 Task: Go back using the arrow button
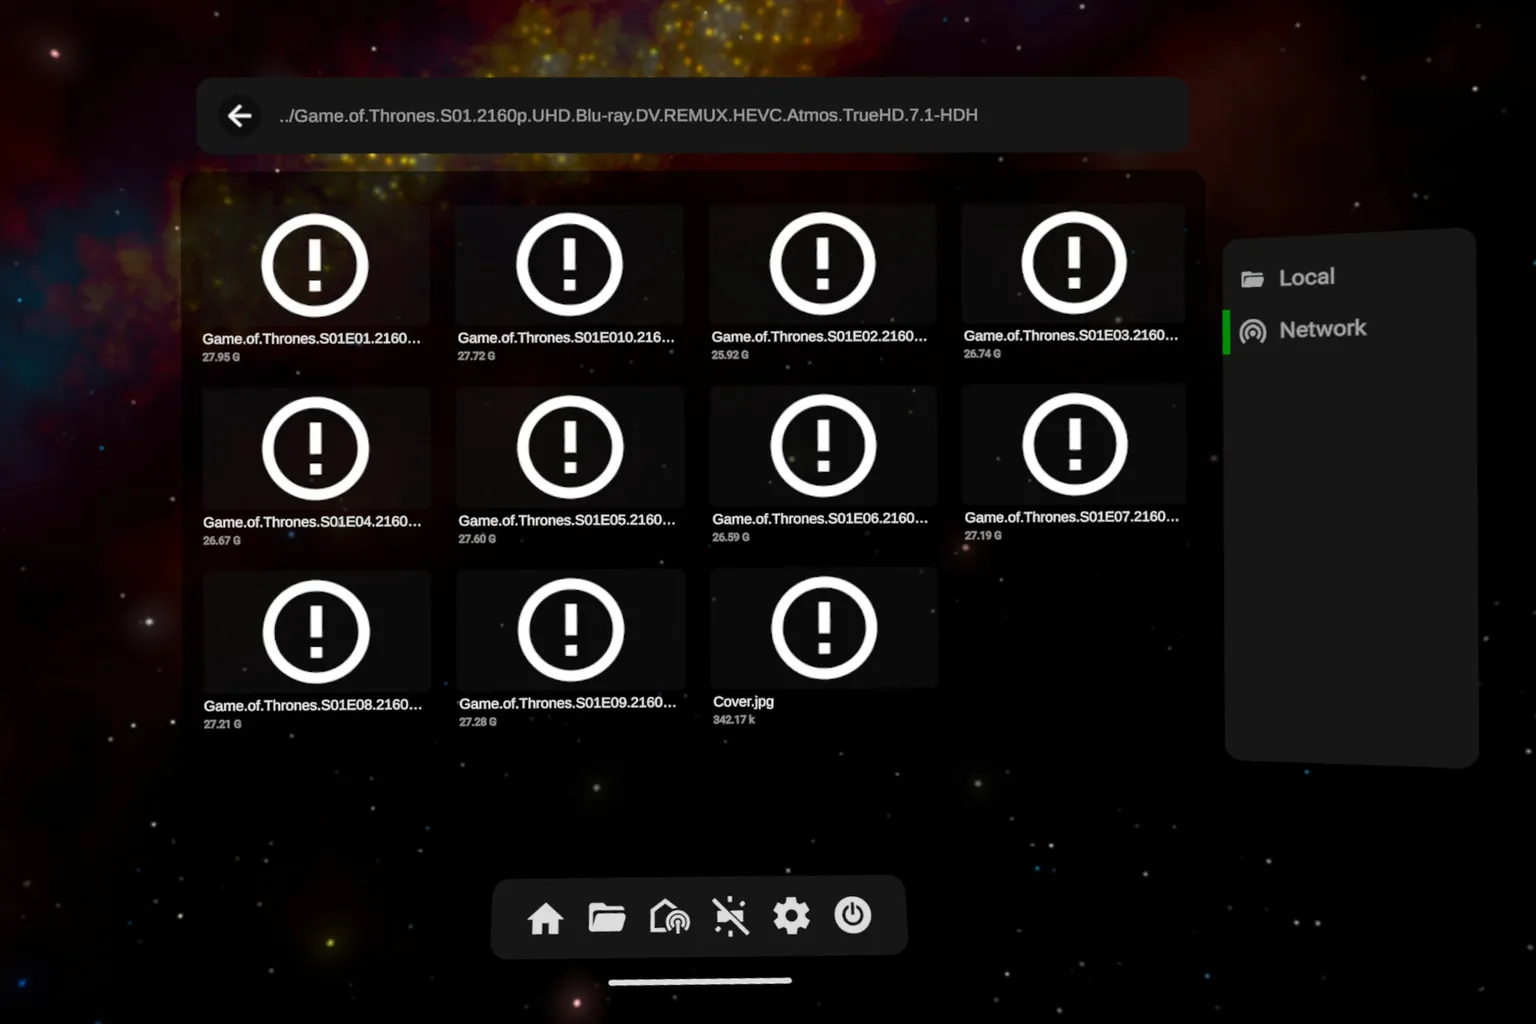240,116
